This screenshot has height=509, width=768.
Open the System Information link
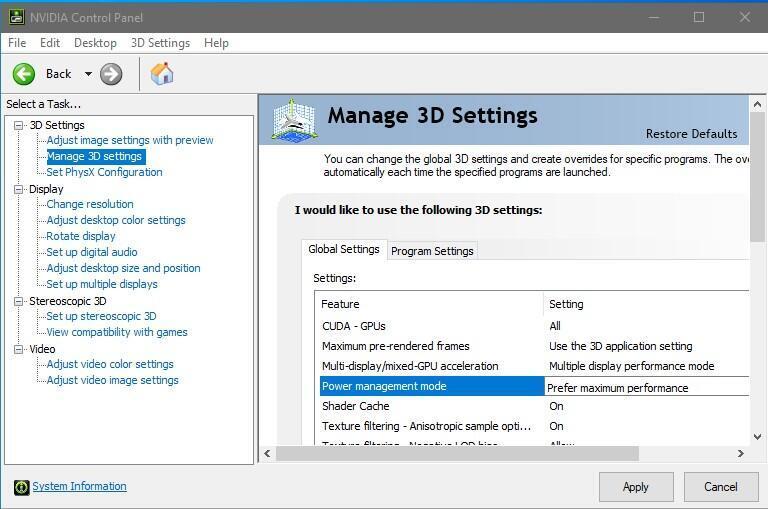pyautogui.click(x=79, y=486)
